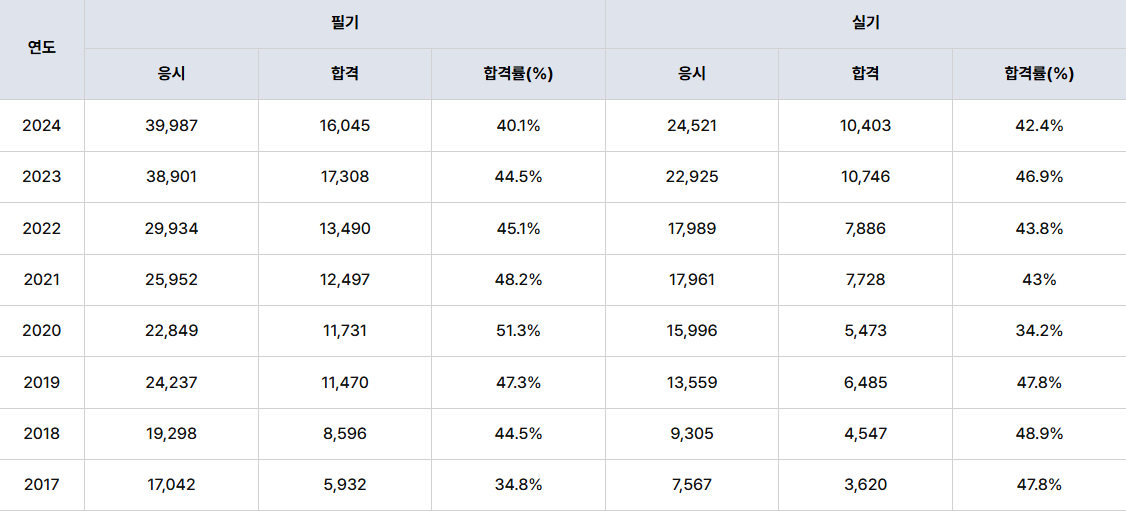Click the 필기 합격률(%) column header
Screen dimensions: 1126x511
518,74
